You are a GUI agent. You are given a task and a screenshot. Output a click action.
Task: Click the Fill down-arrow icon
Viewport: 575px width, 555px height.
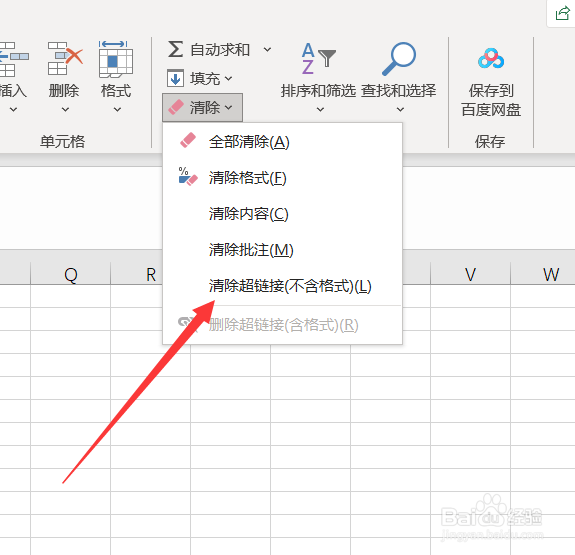point(175,78)
